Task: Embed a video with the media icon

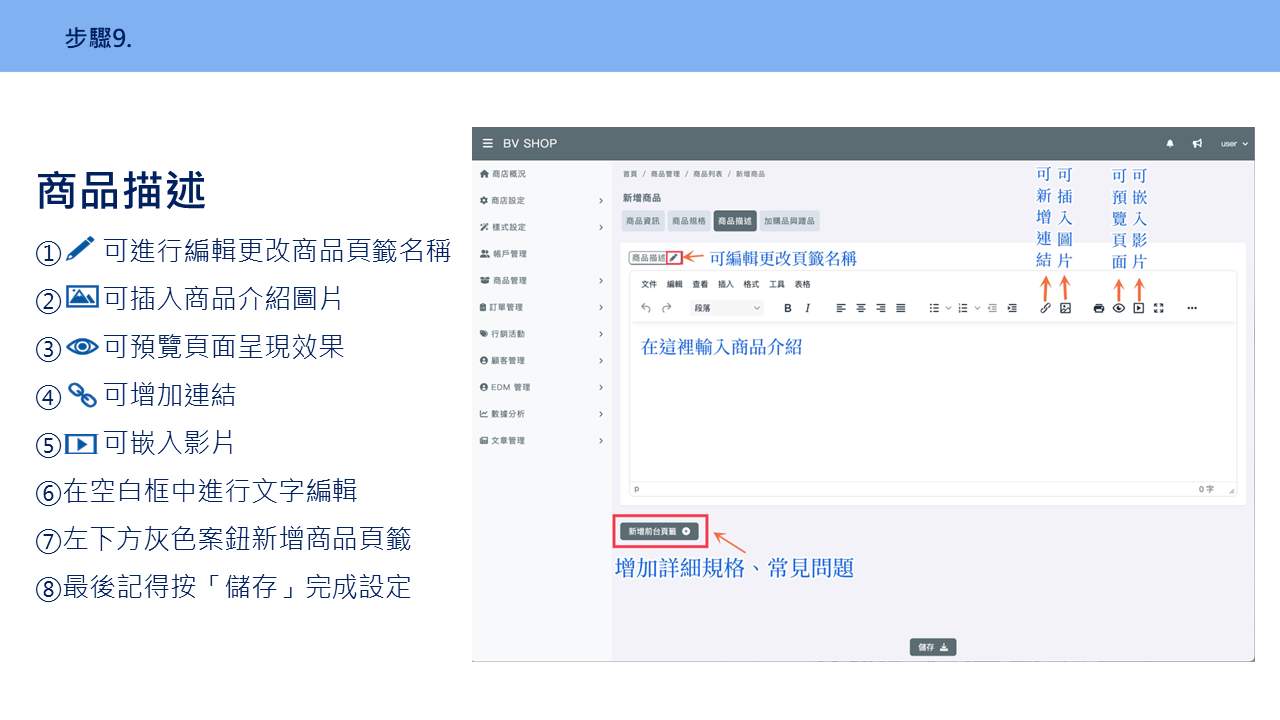Action: point(1139,308)
